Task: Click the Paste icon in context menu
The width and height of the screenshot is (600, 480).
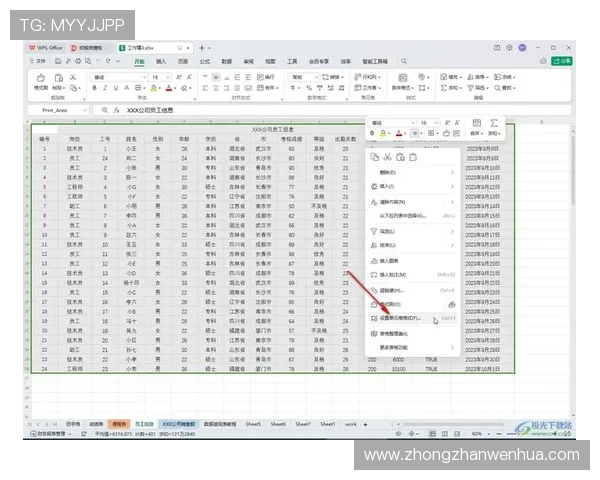Action: (x=400, y=157)
